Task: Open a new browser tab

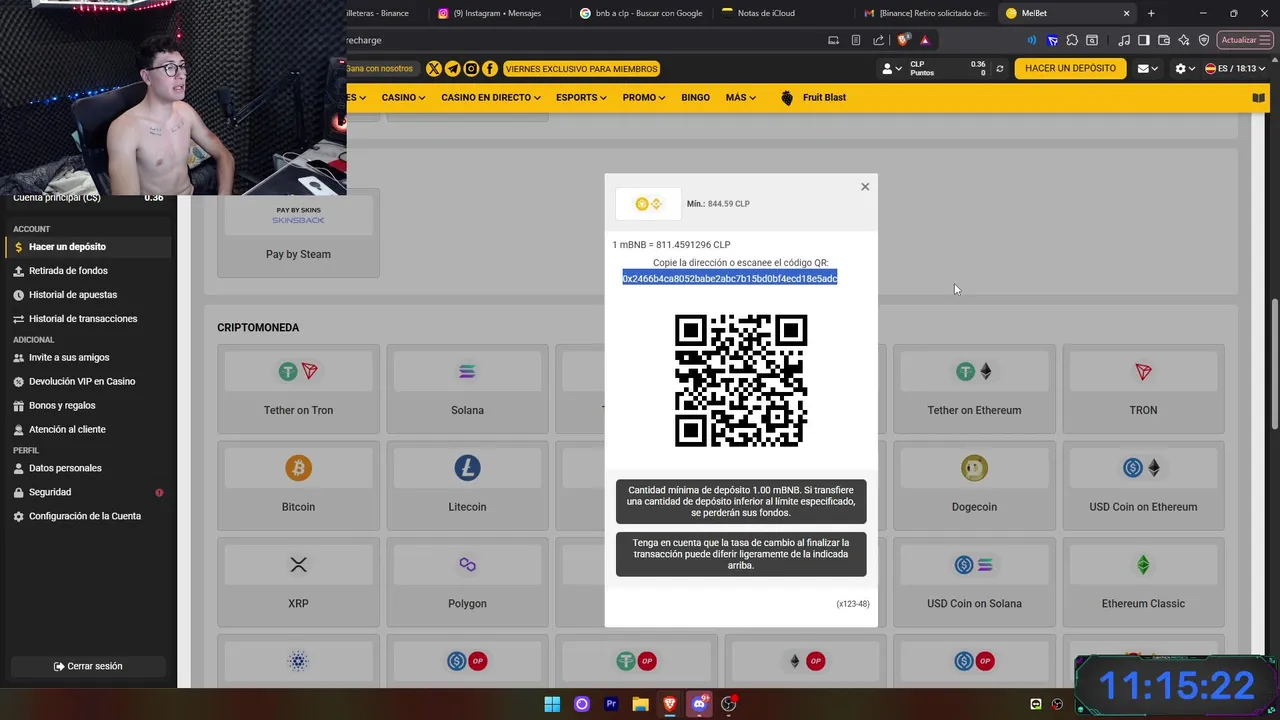Action: tap(1151, 13)
